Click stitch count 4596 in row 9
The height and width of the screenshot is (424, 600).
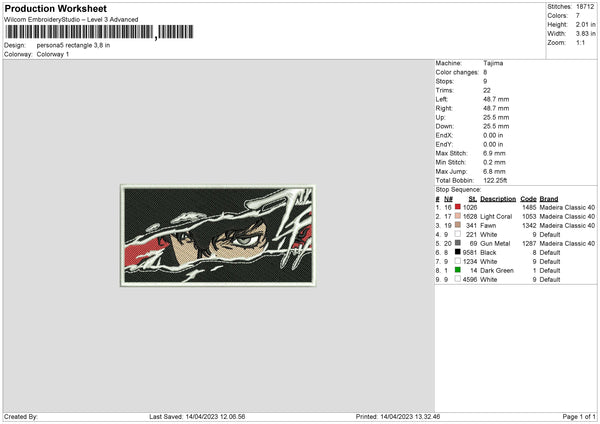tap(470, 279)
